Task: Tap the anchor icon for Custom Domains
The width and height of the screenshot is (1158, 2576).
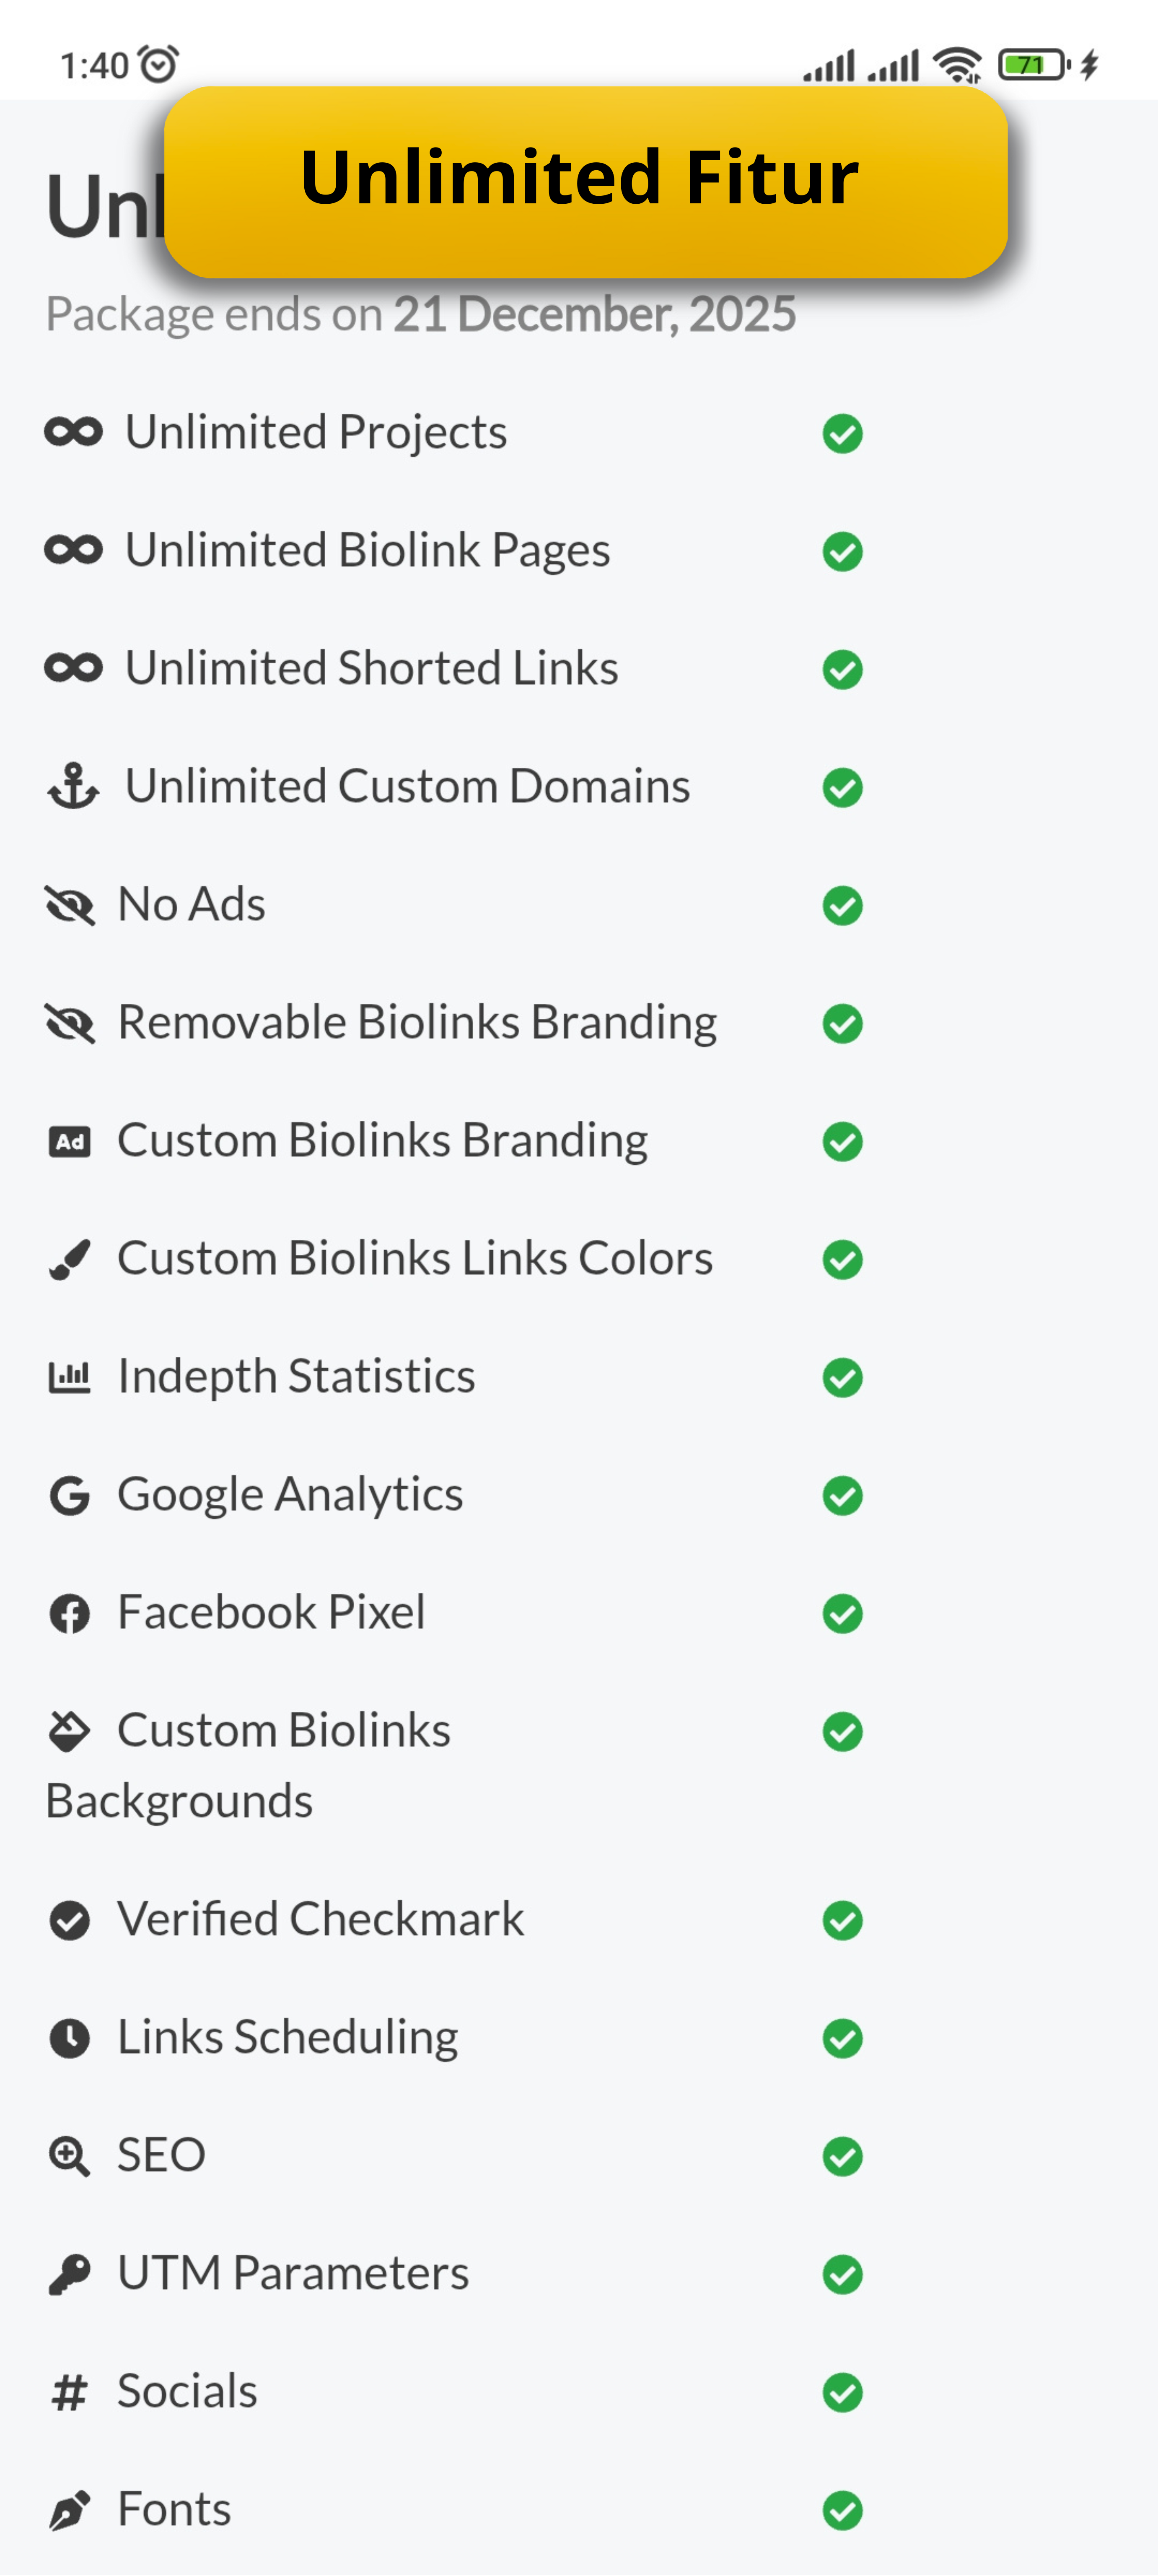Action: 73,786
